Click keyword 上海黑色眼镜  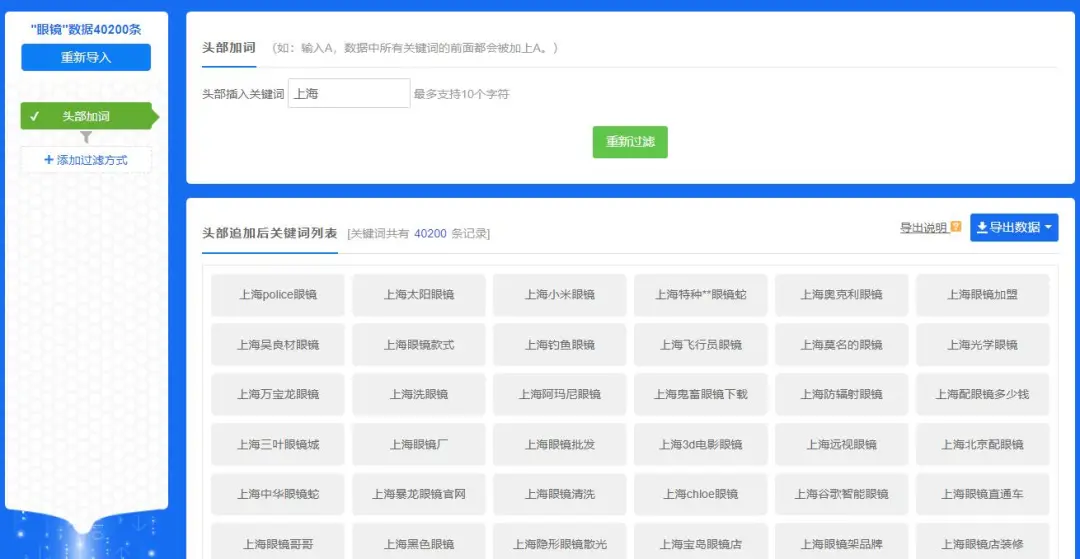tap(419, 542)
